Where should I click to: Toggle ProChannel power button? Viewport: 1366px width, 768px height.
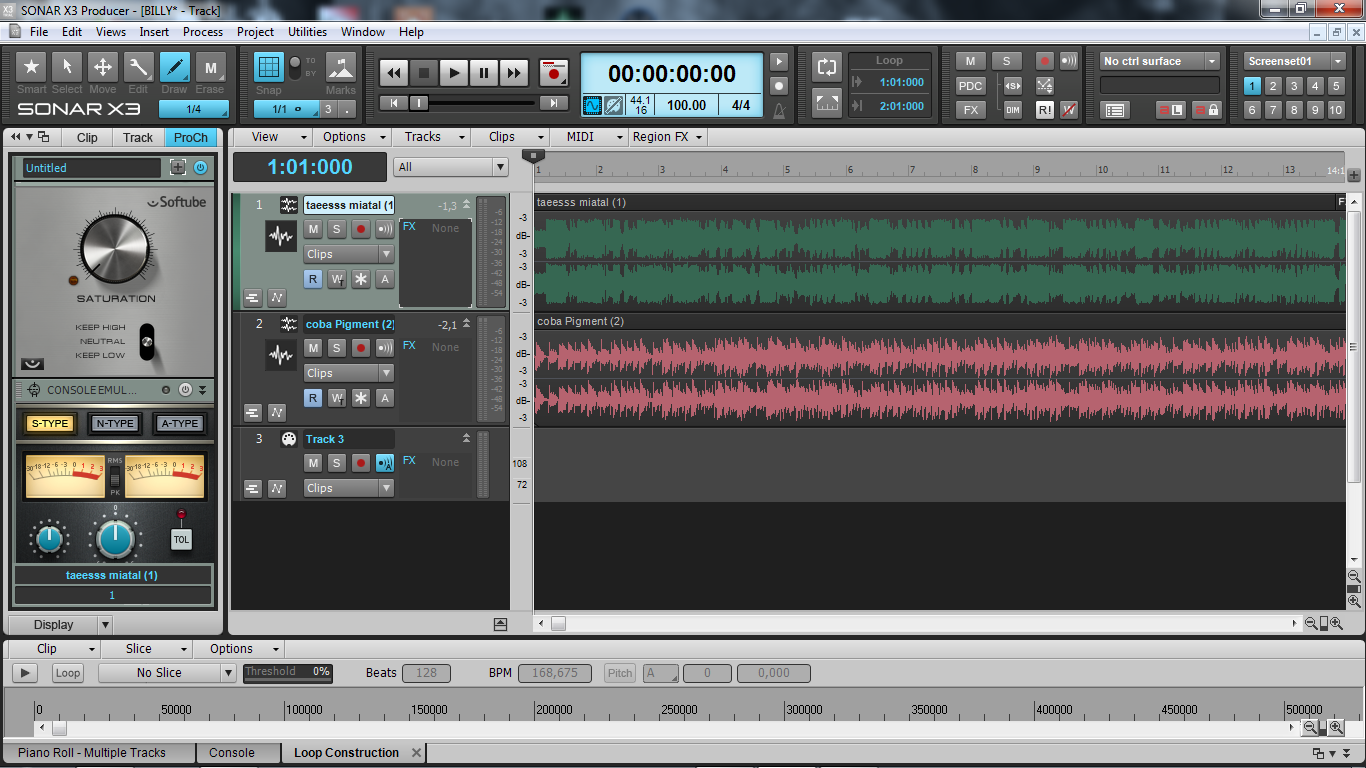coord(201,168)
